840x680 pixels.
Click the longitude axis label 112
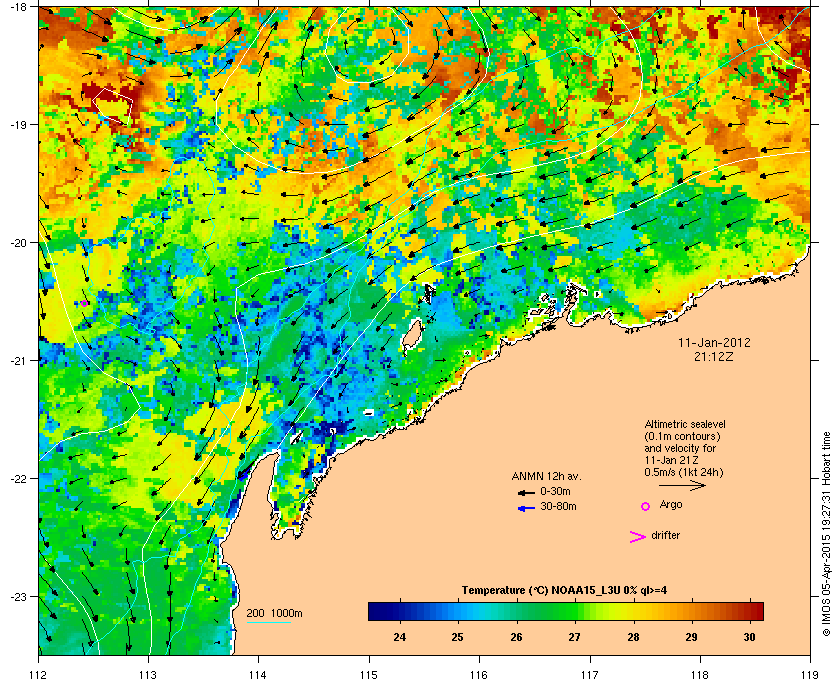(39, 674)
